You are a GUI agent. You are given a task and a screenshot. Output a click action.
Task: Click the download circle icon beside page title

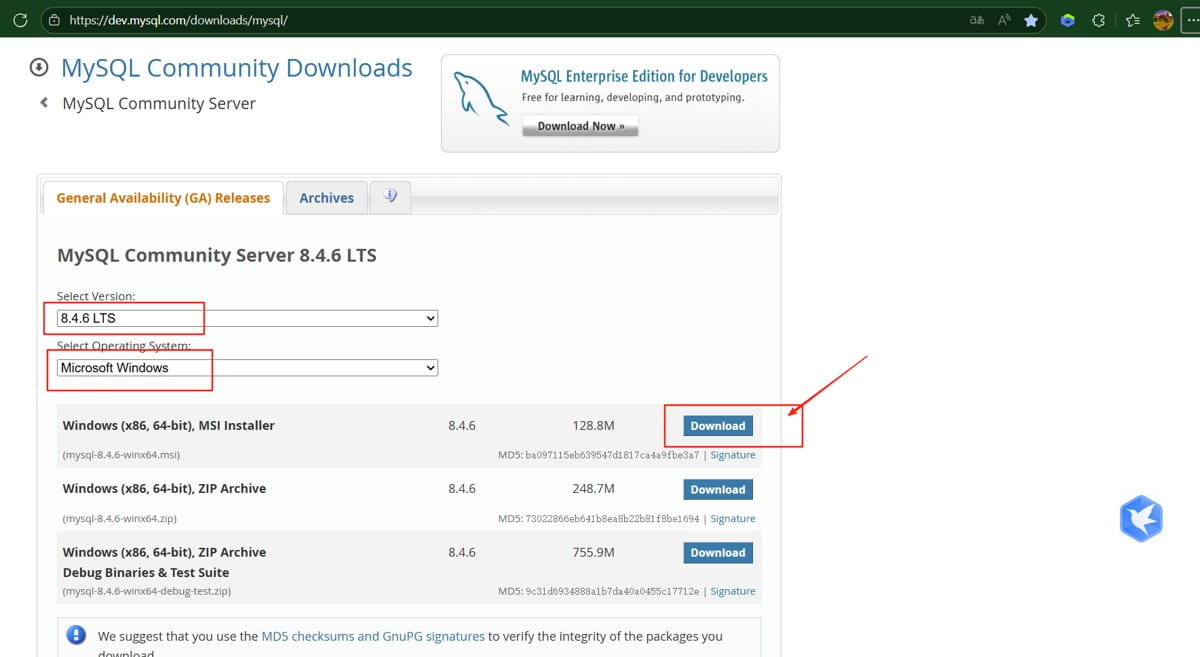coord(39,68)
